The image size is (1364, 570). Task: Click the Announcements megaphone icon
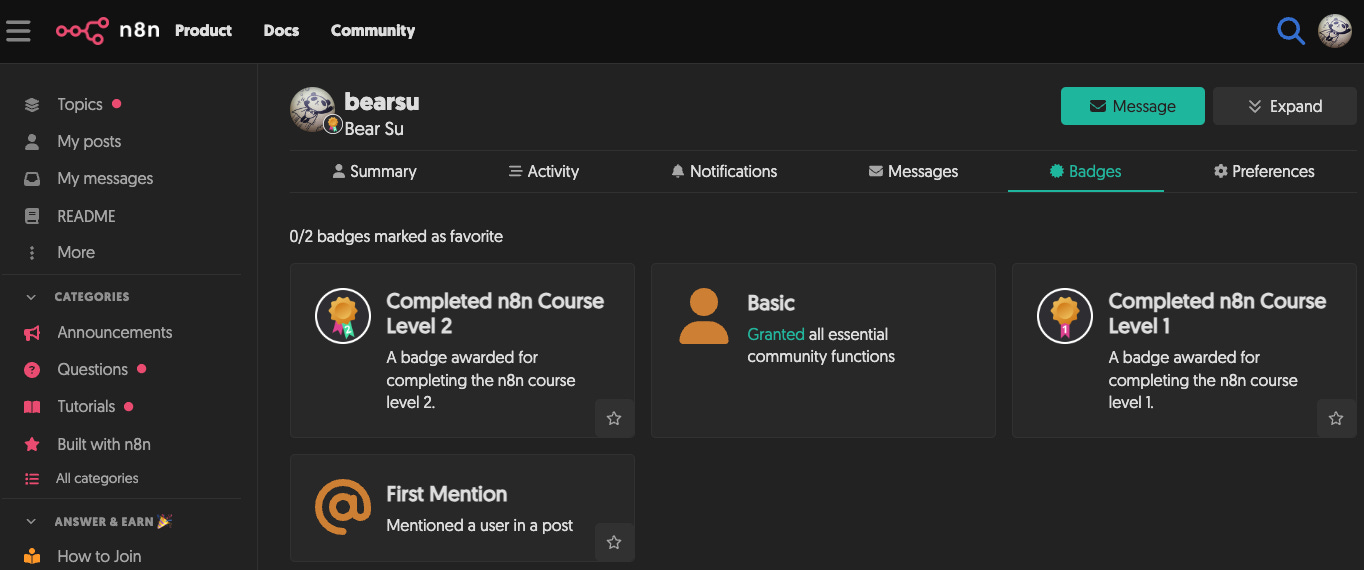(x=32, y=333)
